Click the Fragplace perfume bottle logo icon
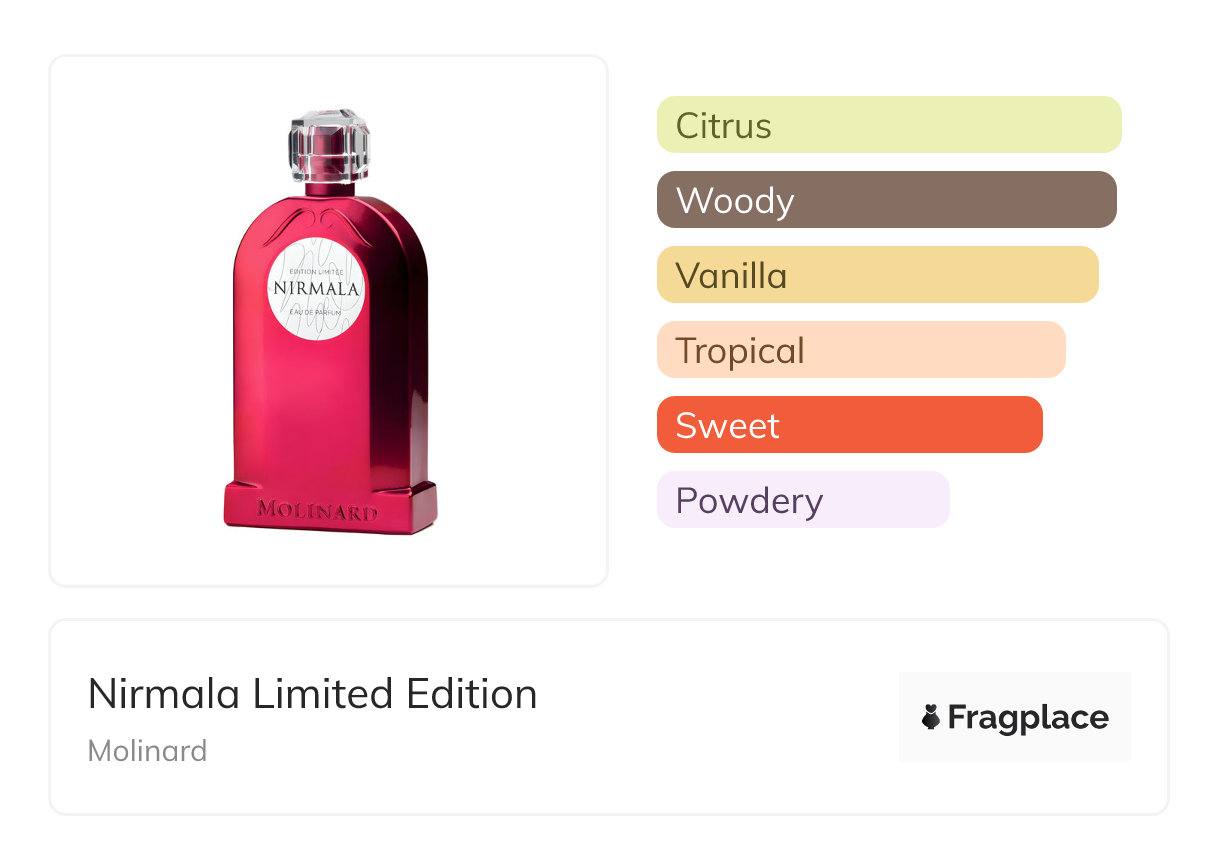1218x864 pixels. (931, 717)
